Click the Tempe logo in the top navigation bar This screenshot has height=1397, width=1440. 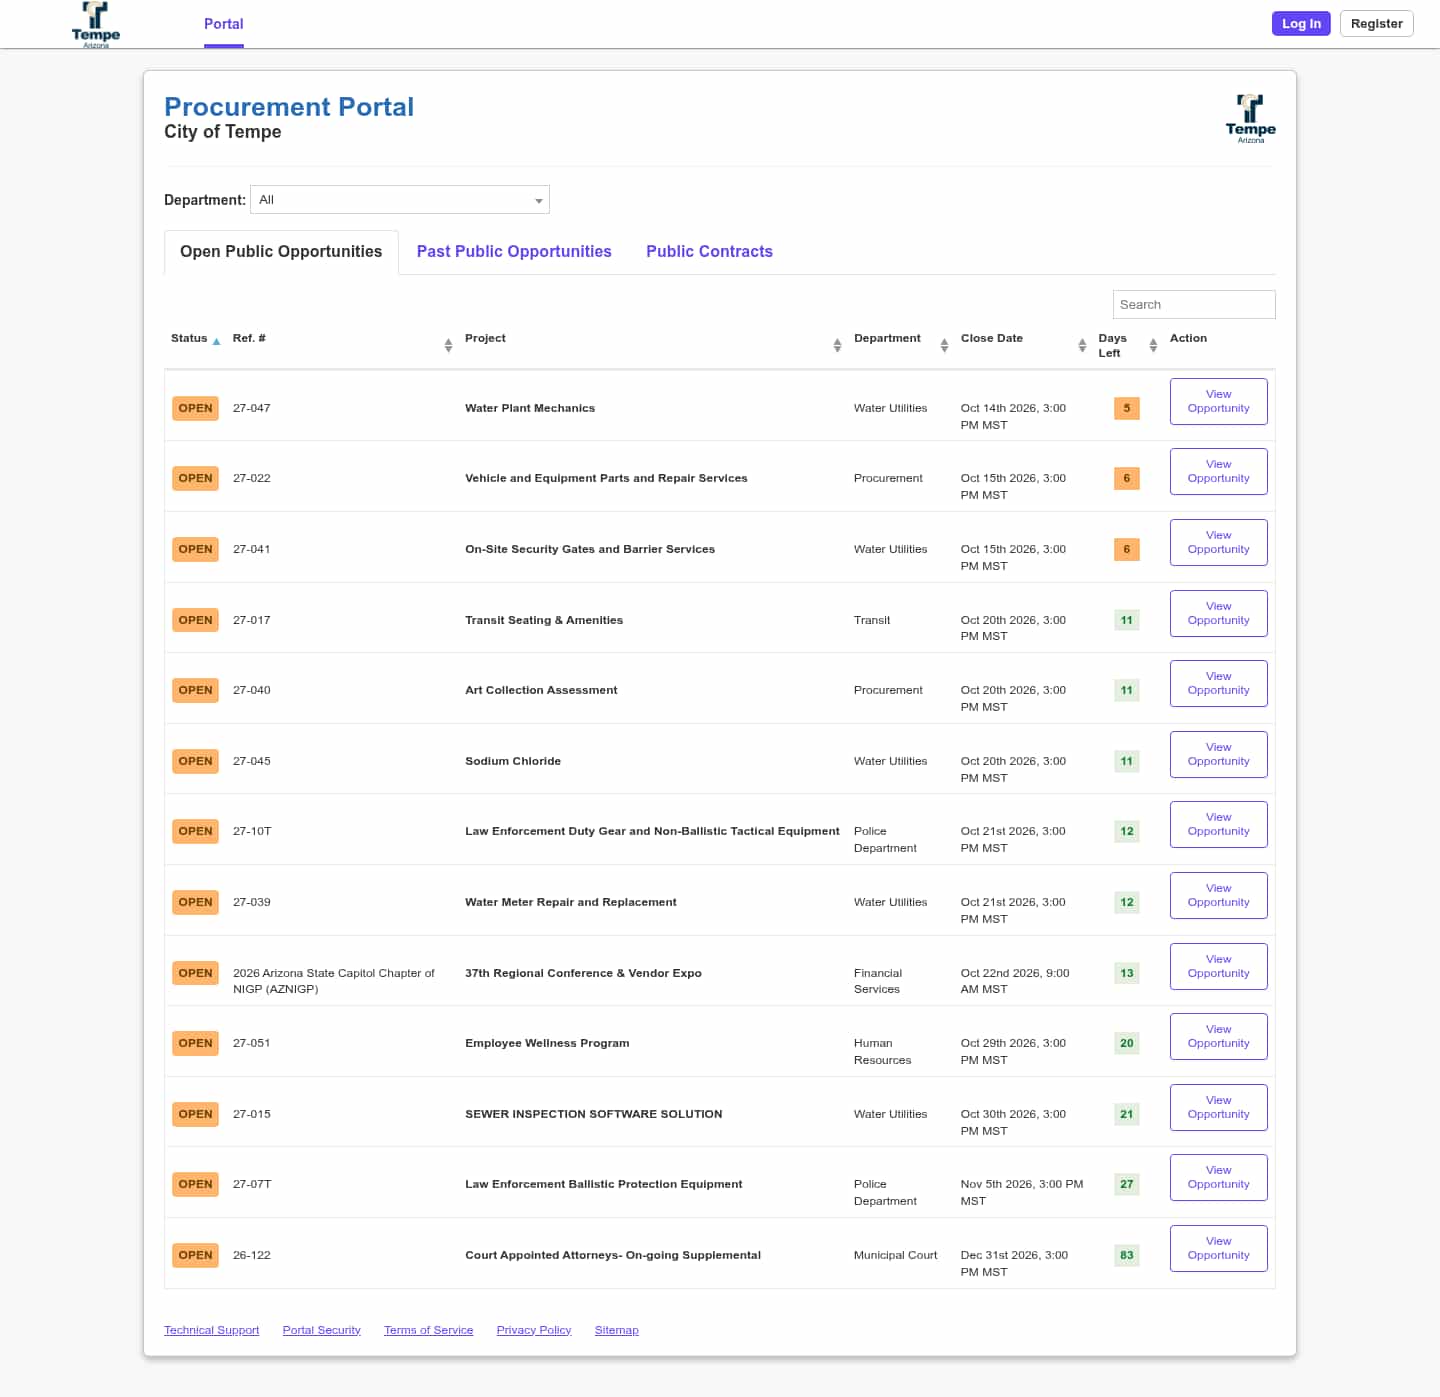point(96,25)
